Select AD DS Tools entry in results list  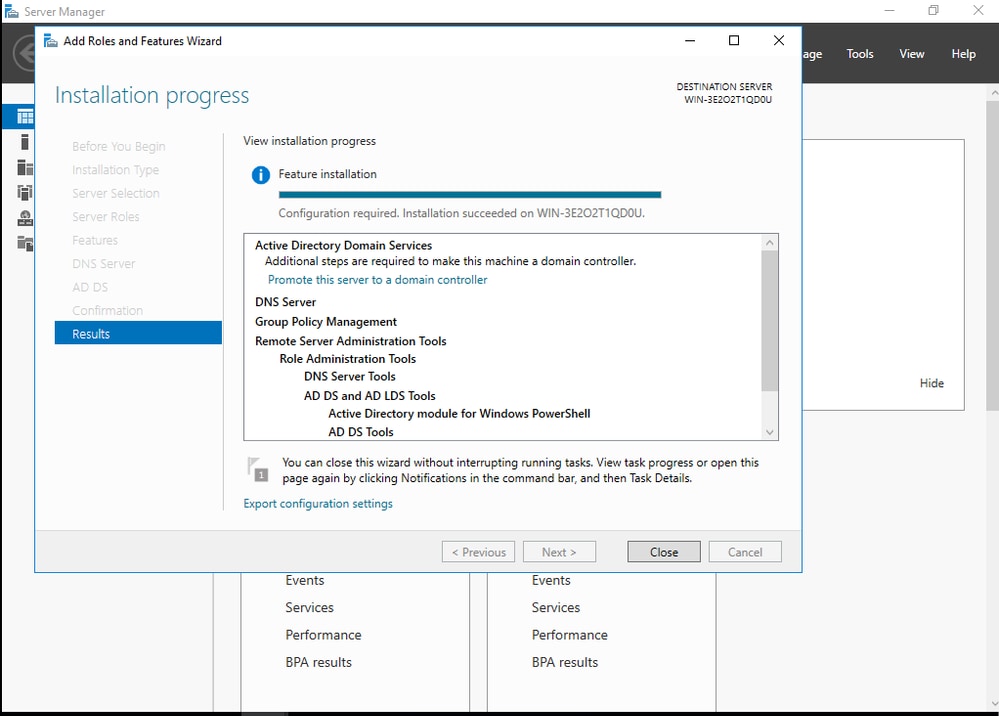(x=361, y=432)
